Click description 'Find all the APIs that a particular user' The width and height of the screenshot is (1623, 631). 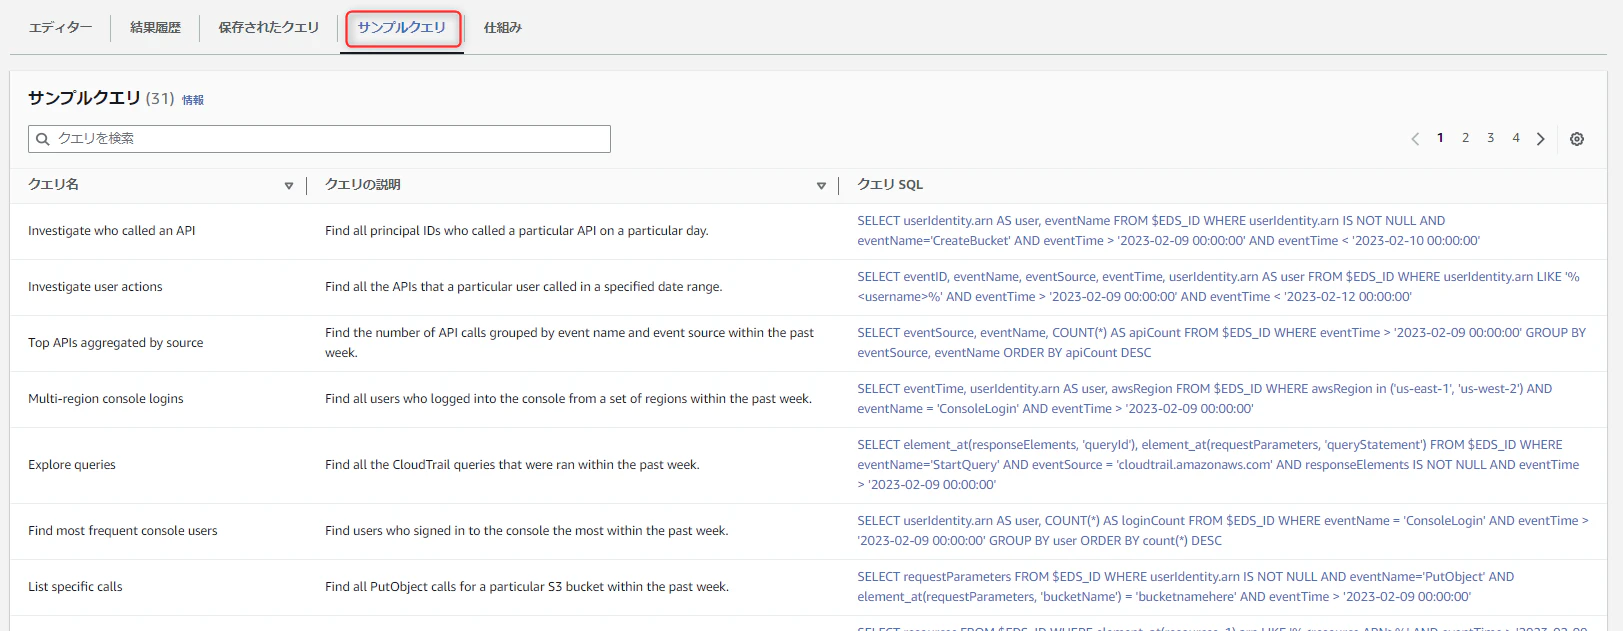click(524, 287)
